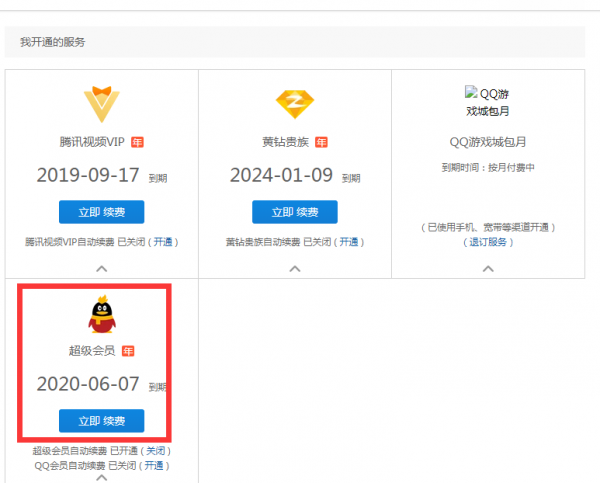Click the 超级会员自动续费 已开通 status text
This screenshot has width=600, height=483.
[85, 451]
